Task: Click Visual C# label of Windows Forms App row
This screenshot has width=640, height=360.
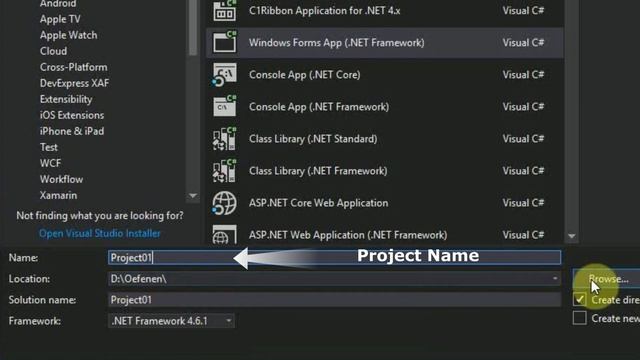Action: (x=523, y=42)
